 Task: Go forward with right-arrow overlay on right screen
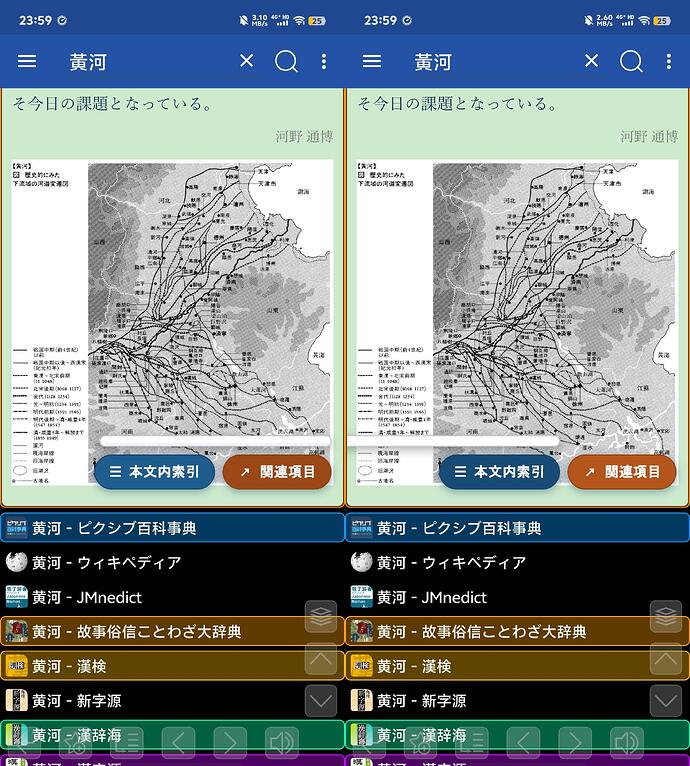[x=575, y=744]
